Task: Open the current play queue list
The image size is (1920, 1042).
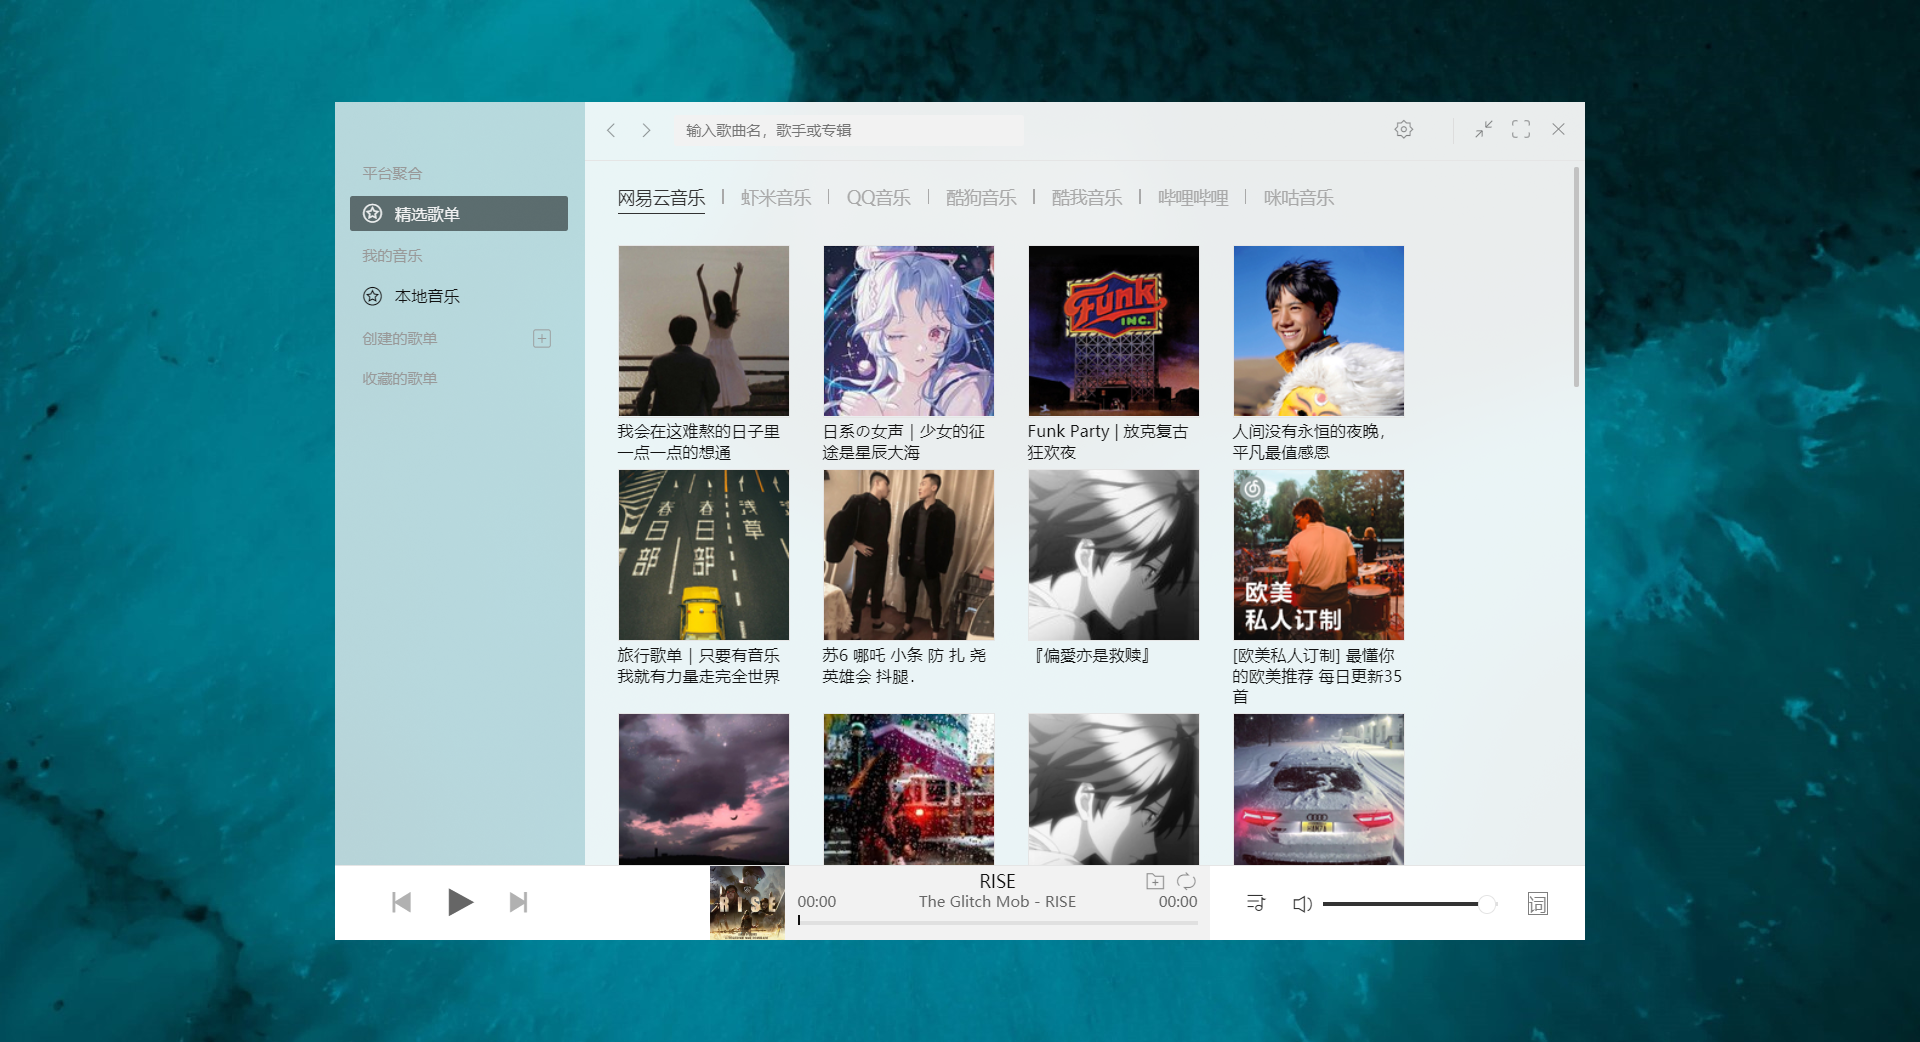Action: click(1256, 904)
